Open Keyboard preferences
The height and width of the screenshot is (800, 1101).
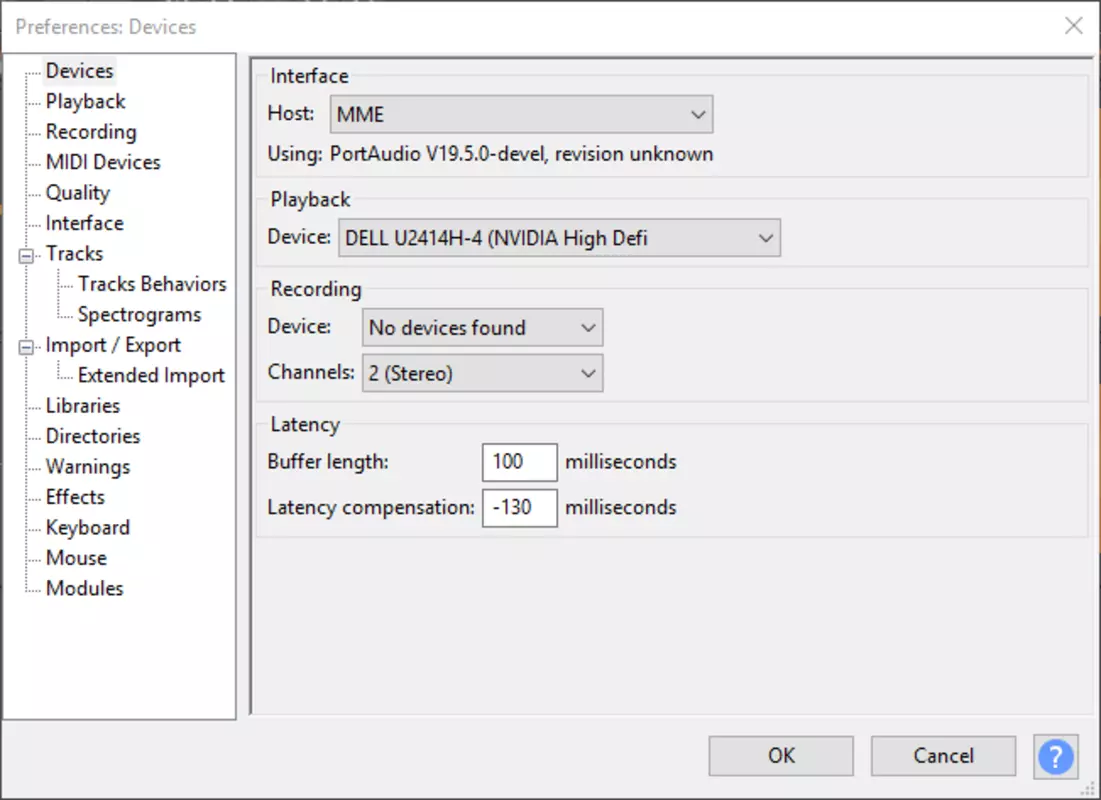(x=88, y=527)
